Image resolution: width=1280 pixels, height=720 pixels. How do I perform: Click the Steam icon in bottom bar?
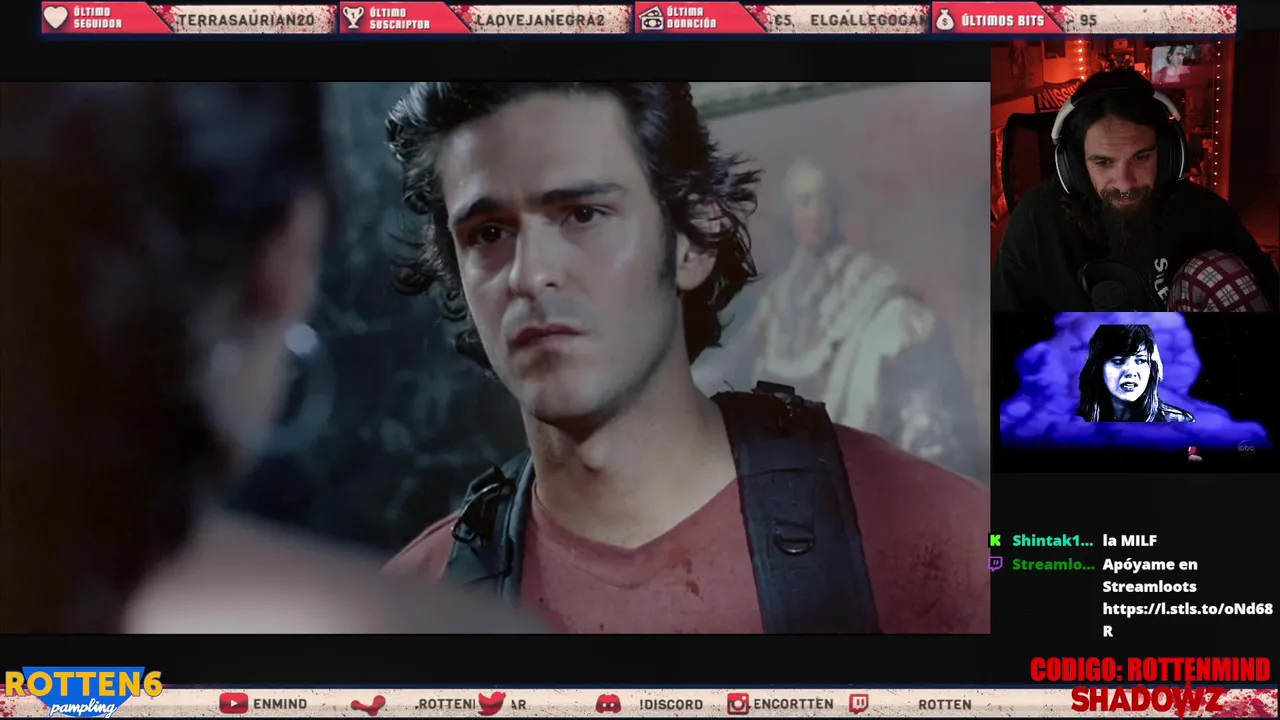pyautogui.click(x=367, y=704)
